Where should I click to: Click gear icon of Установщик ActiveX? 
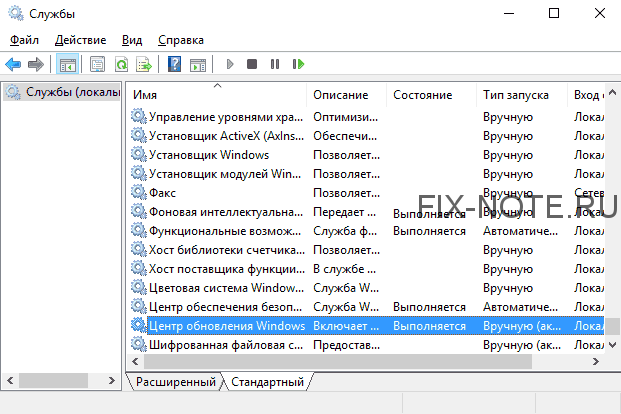pos(139,135)
